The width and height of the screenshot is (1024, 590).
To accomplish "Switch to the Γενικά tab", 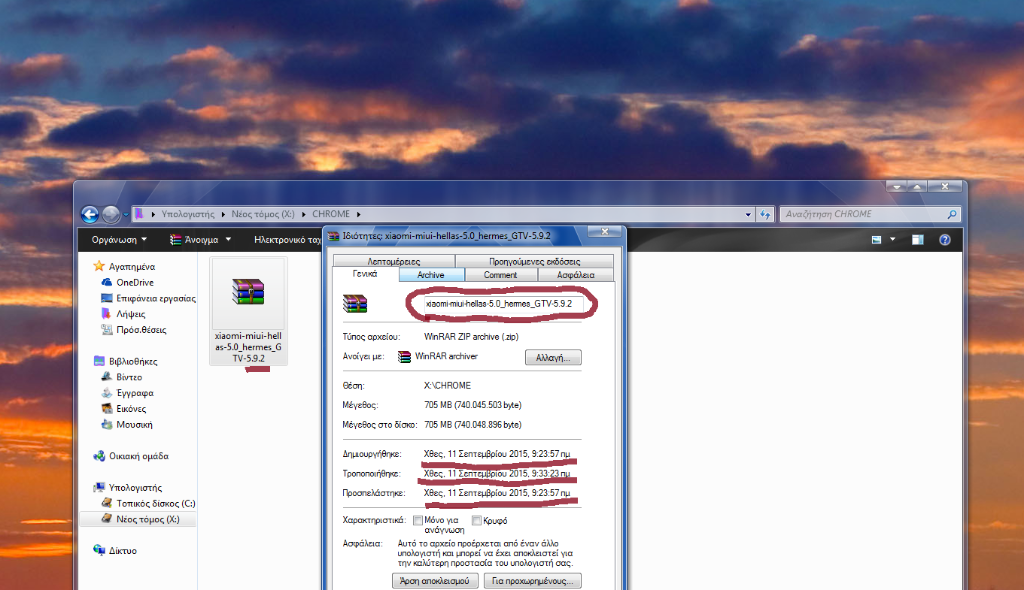I will [365, 274].
